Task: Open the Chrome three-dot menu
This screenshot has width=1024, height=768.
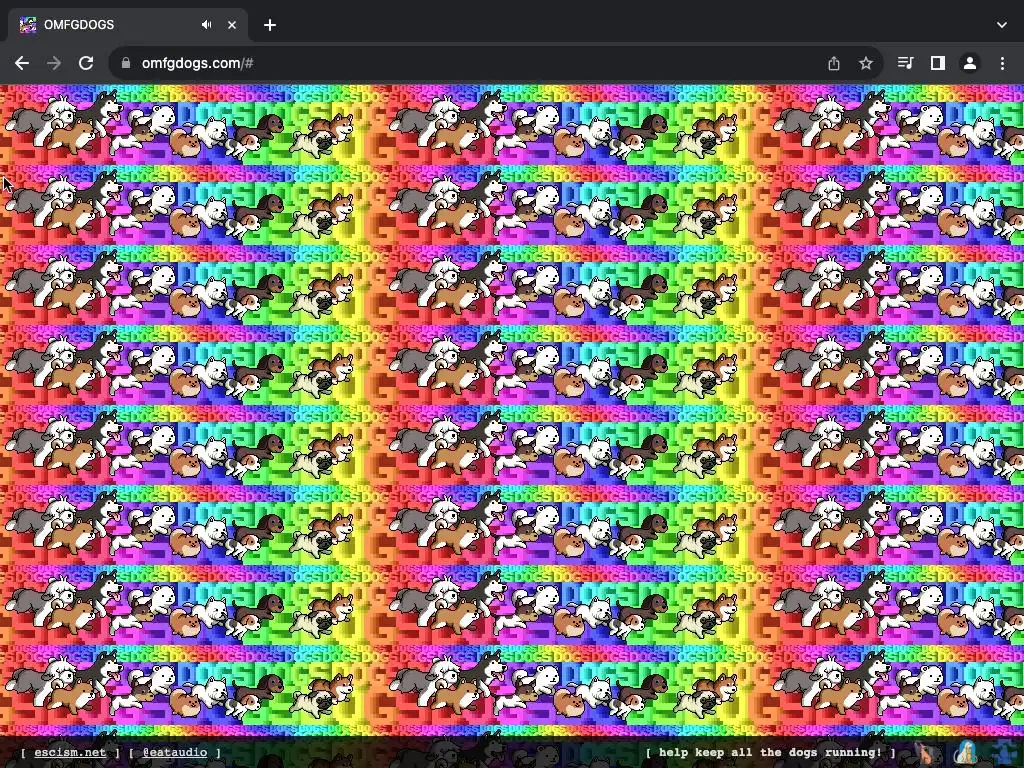Action: (1002, 63)
